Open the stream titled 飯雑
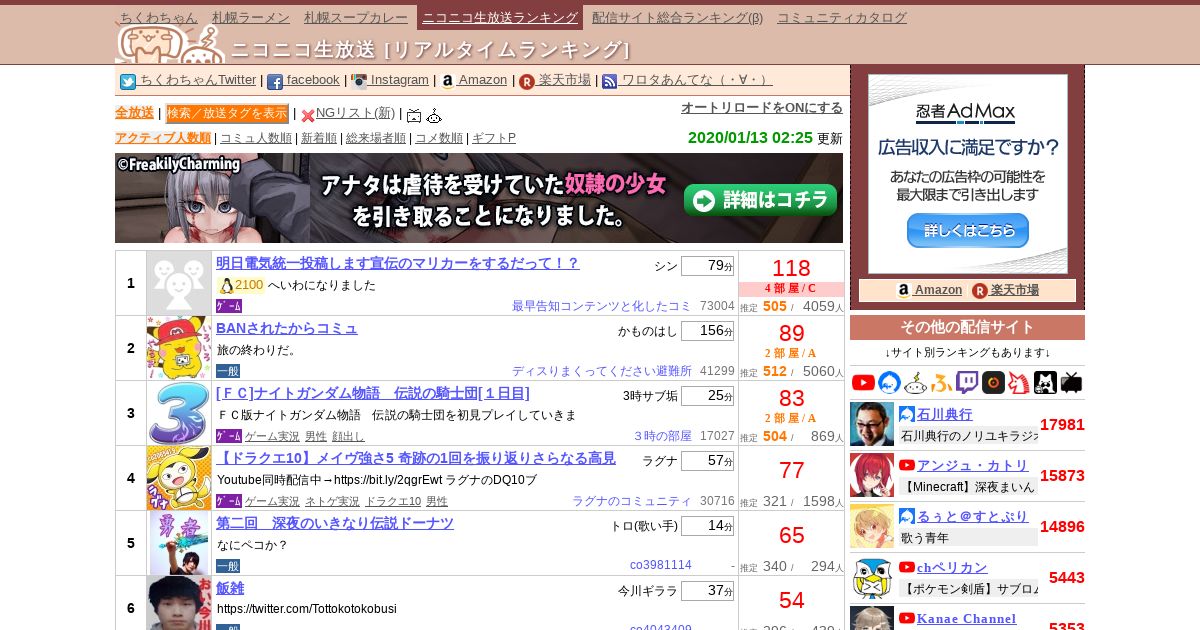This screenshot has width=1200, height=630. point(230,588)
